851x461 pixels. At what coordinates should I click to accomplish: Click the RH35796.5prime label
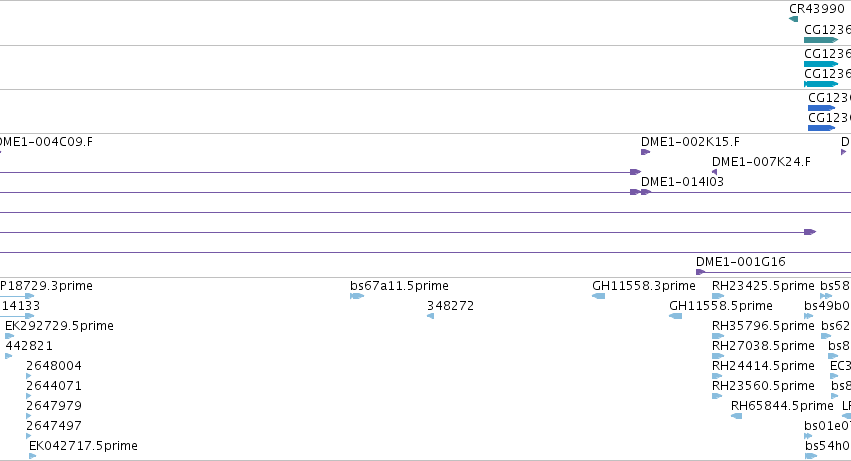[763, 326]
